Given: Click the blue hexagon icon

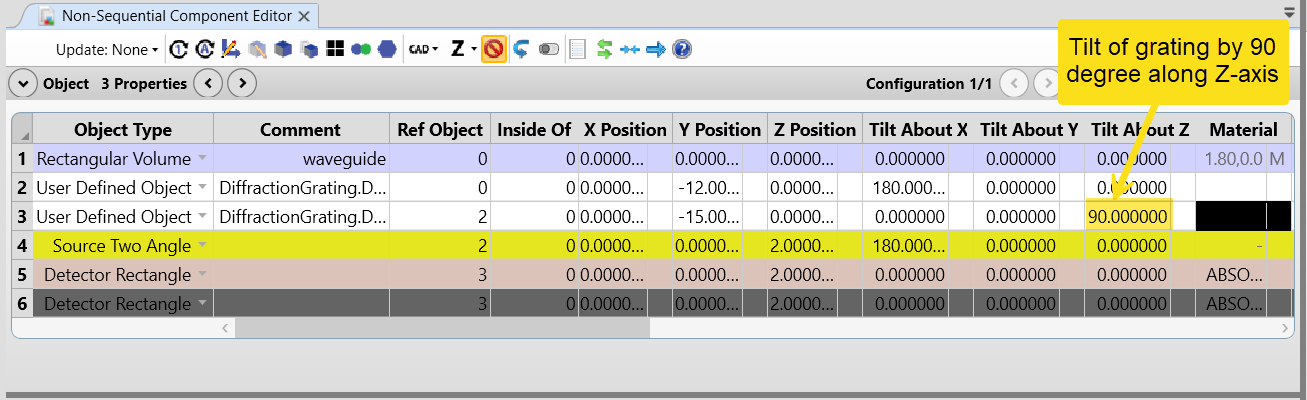Looking at the screenshot, I should 386,49.
